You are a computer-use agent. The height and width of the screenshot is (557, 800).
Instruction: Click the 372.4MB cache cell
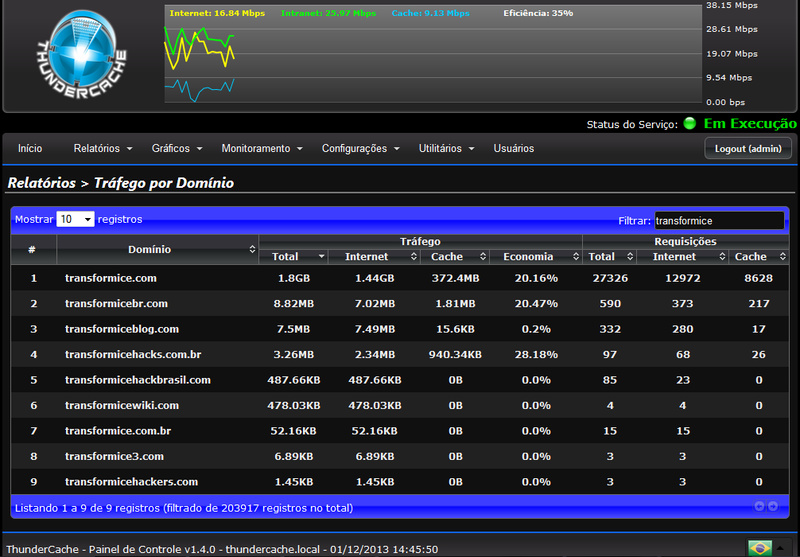[x=455, y=278]
